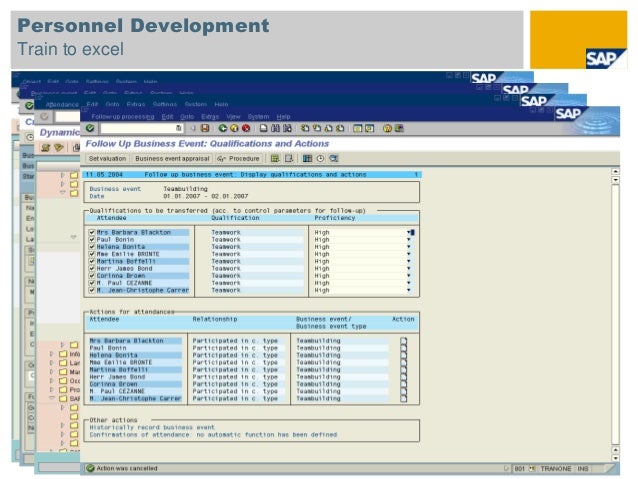
Task: Check Action box for Mrs Barbara Blackton
Action: [403, 341]
